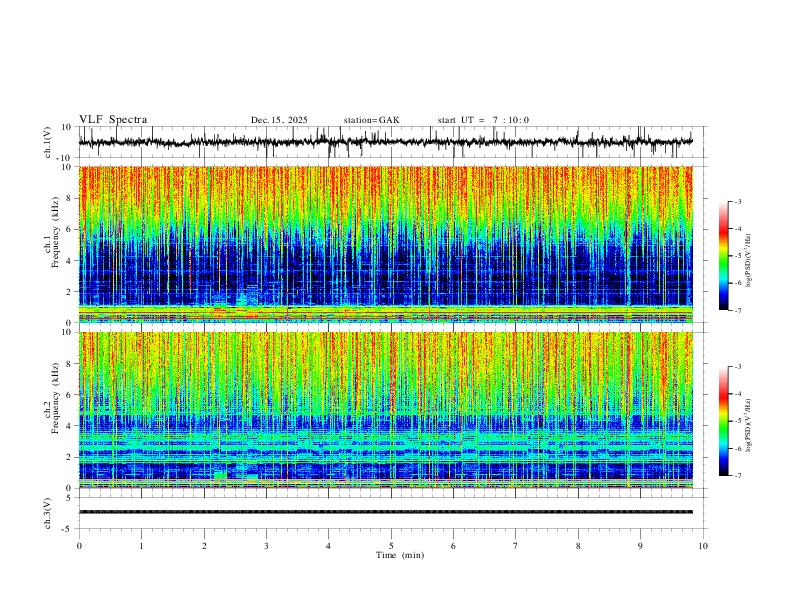Image resolution: width=792 pixels, height=612 pixels.
Task: Click time axis tick label "7"
Action: pyautogui.click(x=516, y=546)
